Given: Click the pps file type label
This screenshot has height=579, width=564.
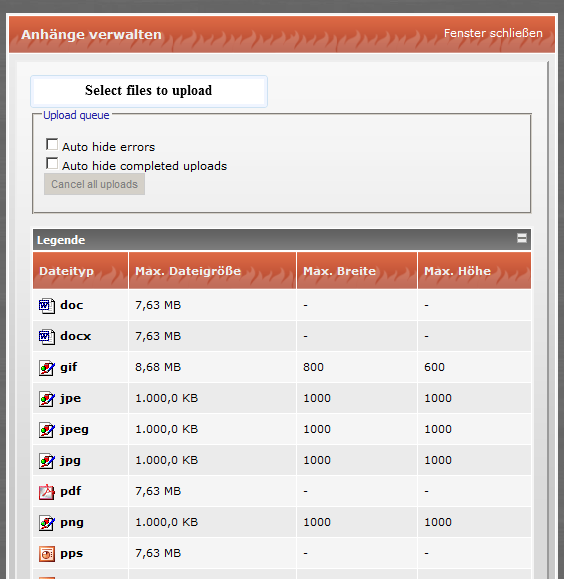Looking at the screenshot, I should point(72,554).
